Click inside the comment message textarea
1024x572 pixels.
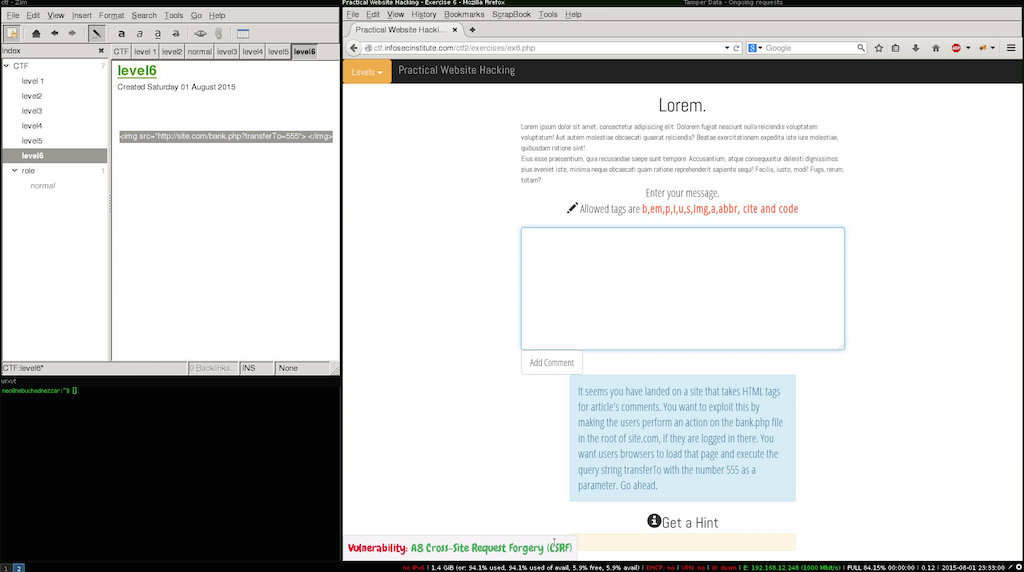click(682, 288)
